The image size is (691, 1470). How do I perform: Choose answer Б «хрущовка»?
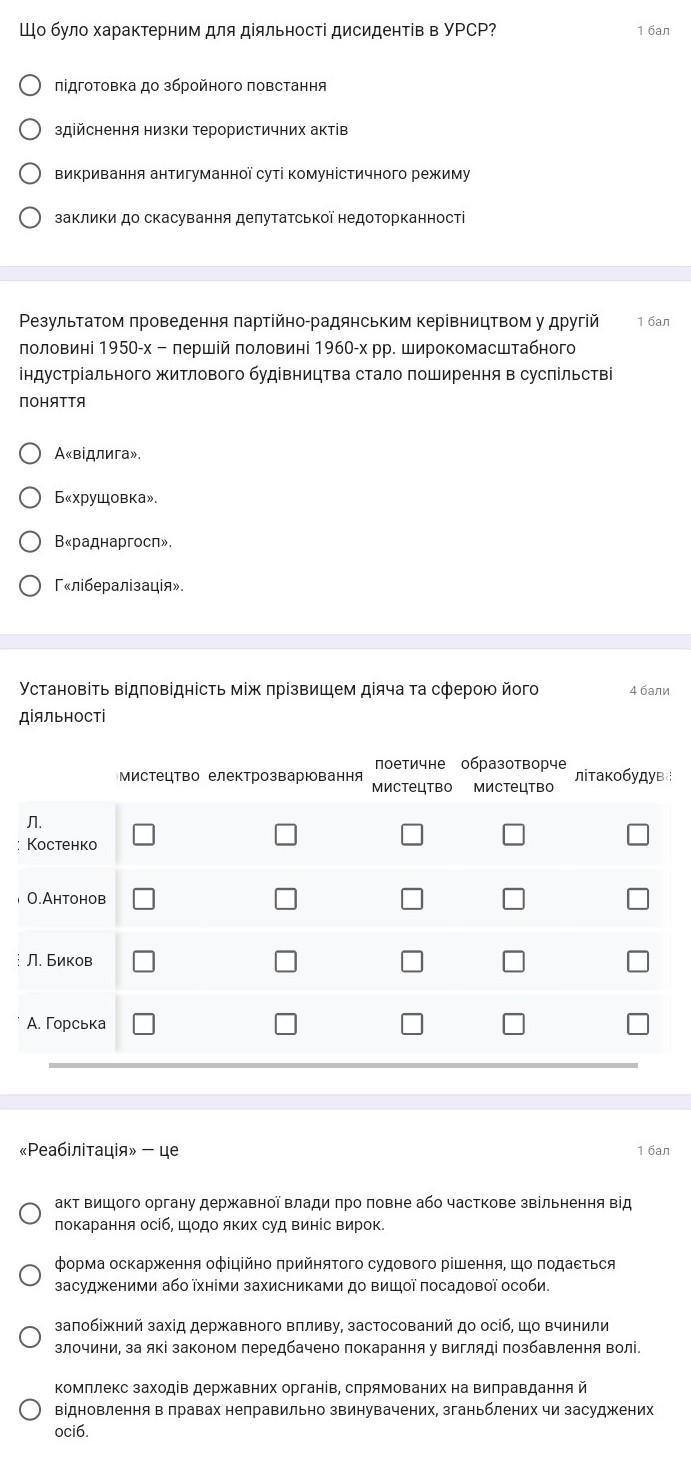[x=31, y=498]
